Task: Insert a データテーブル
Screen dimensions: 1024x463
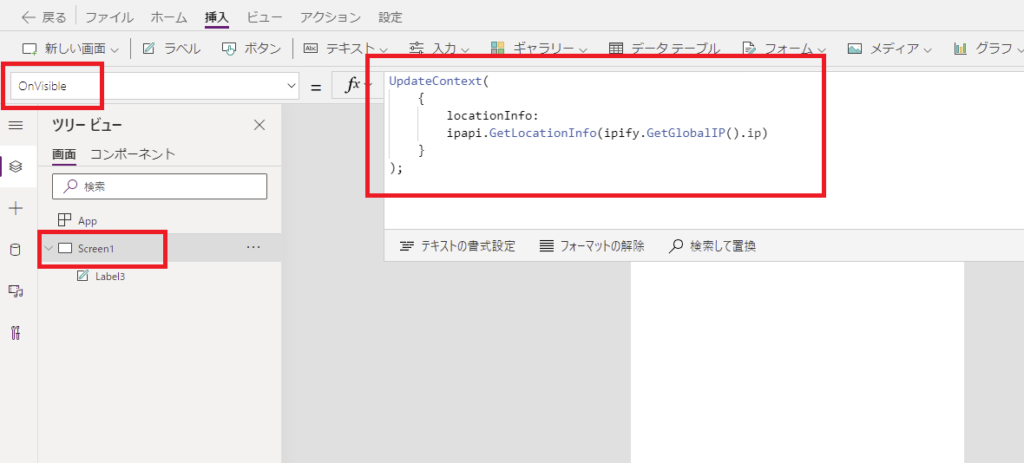Action: coord(664,48)
